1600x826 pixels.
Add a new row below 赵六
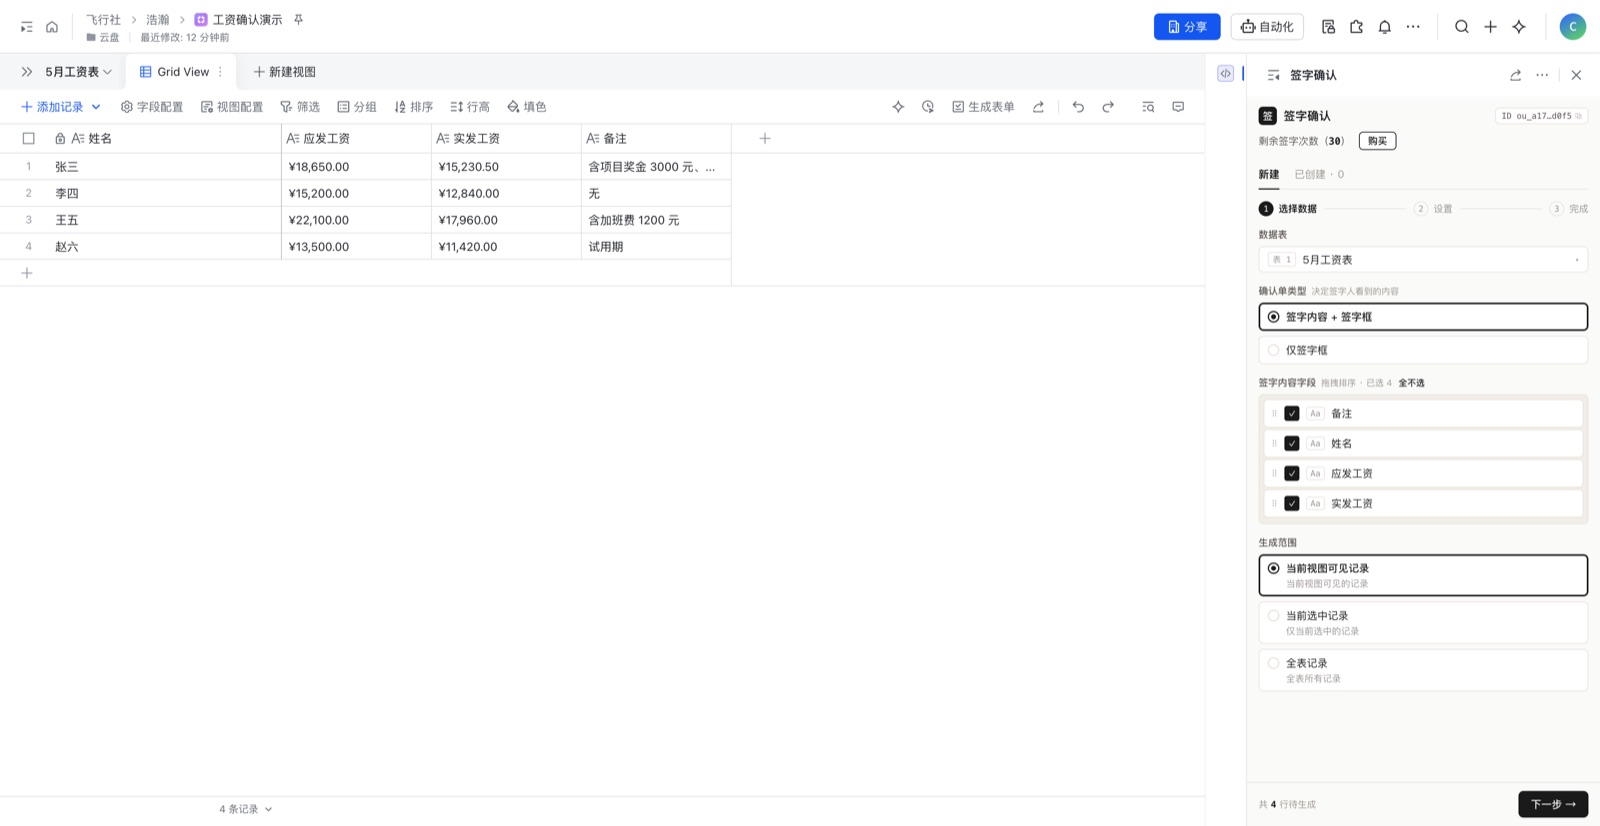point(27,273)
